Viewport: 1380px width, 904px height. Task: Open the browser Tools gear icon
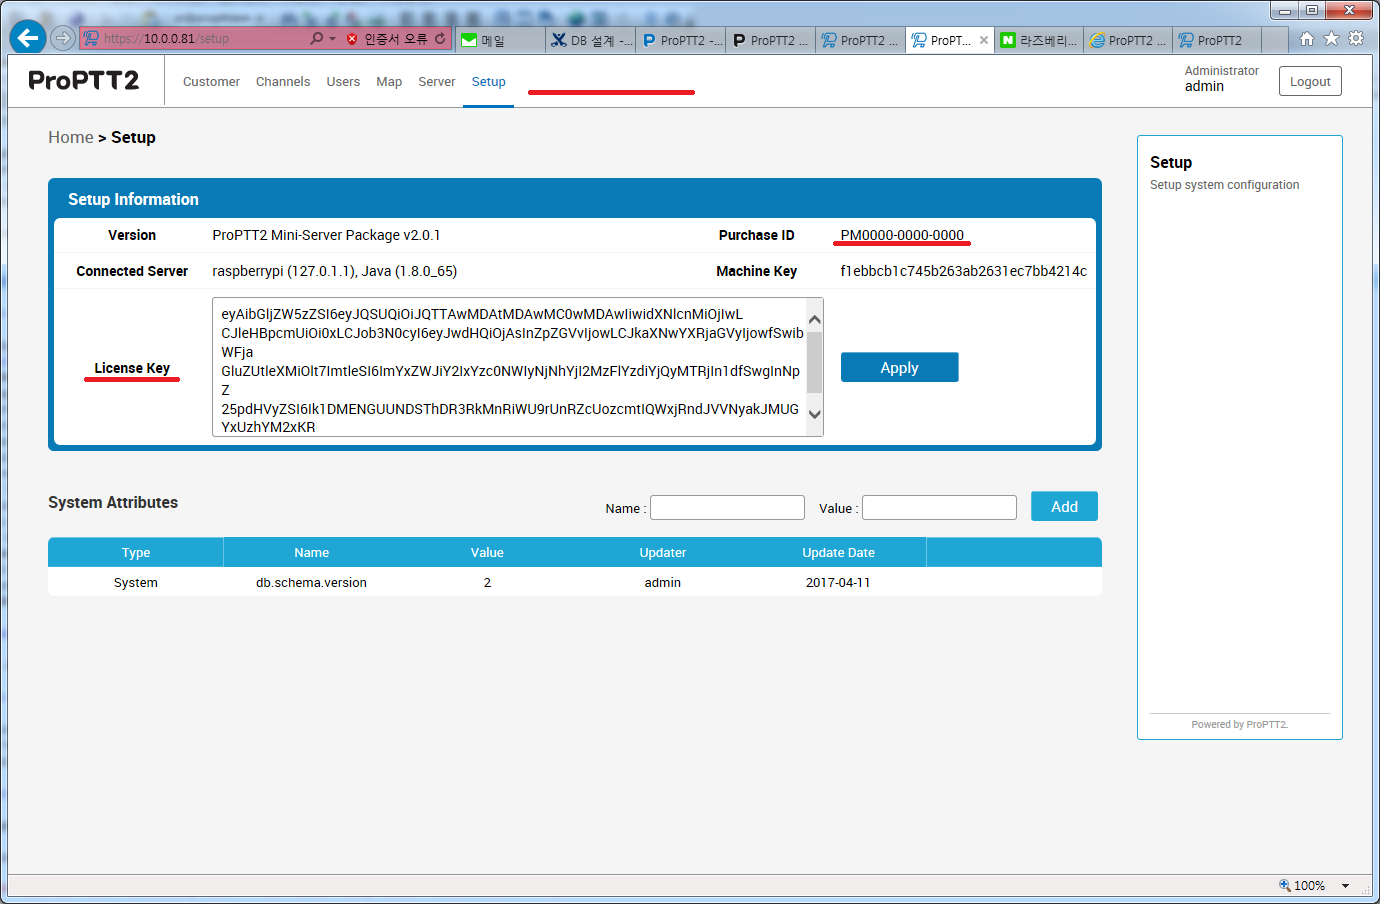coord(1356,38)
